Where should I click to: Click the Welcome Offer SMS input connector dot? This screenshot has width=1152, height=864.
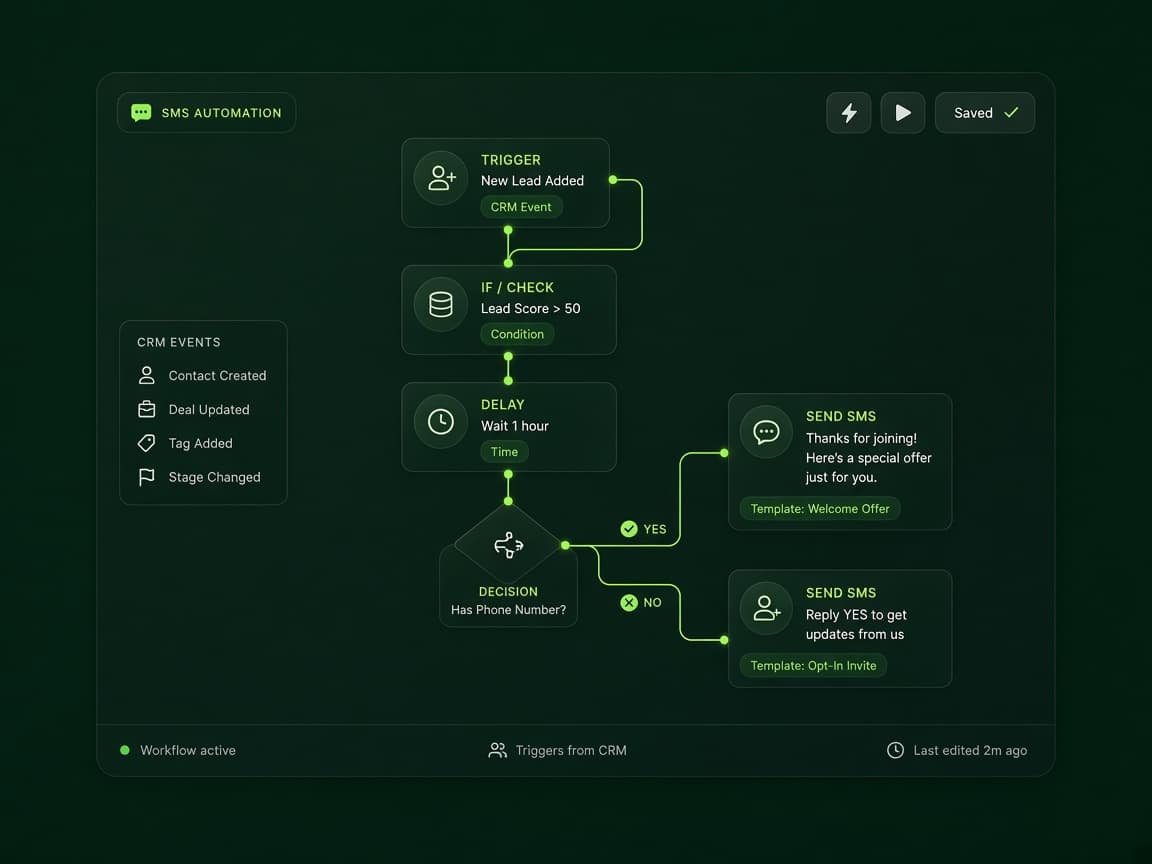(724, 453)
